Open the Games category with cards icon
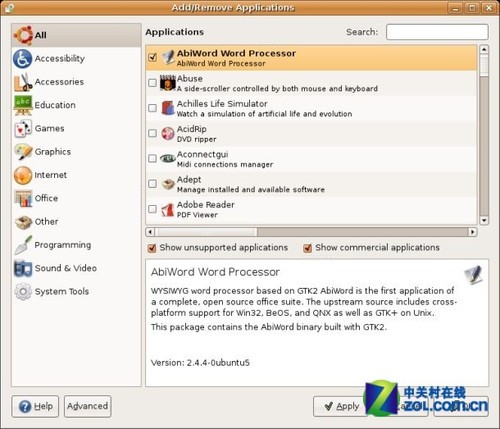Image resolution: width=500 pixels, height=429 pixels. tap(23, 129)
